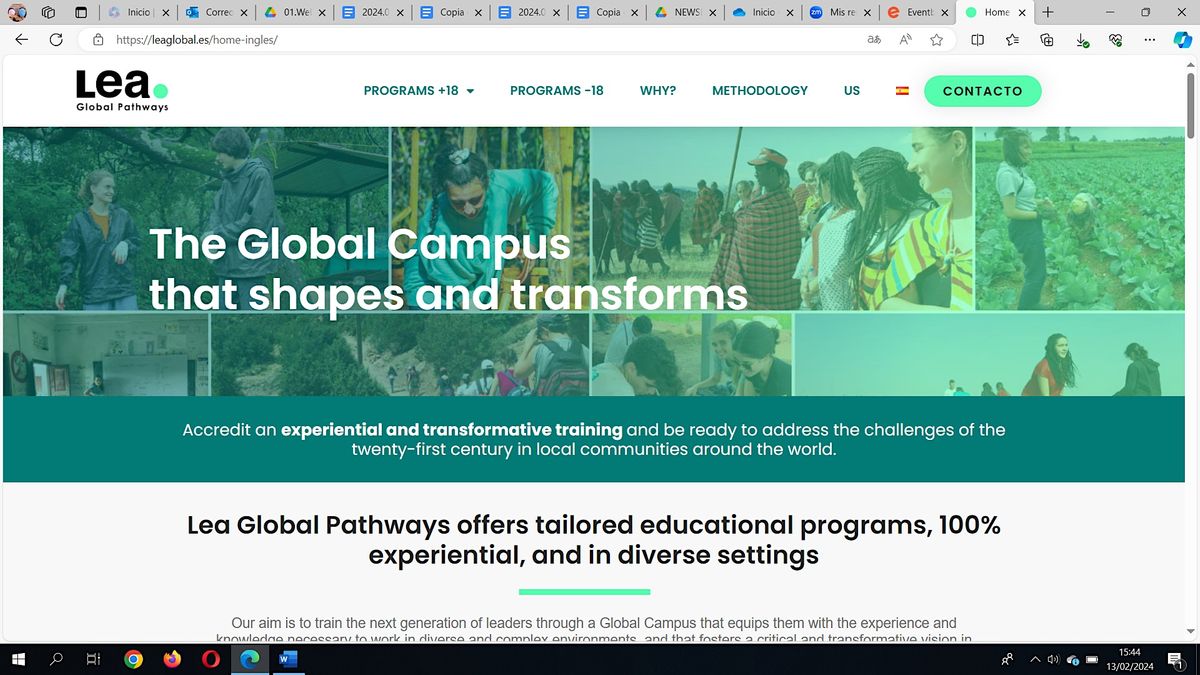Open Edge Collections icon
This screenshot has height=675, width=1200.
point(1047,40)
